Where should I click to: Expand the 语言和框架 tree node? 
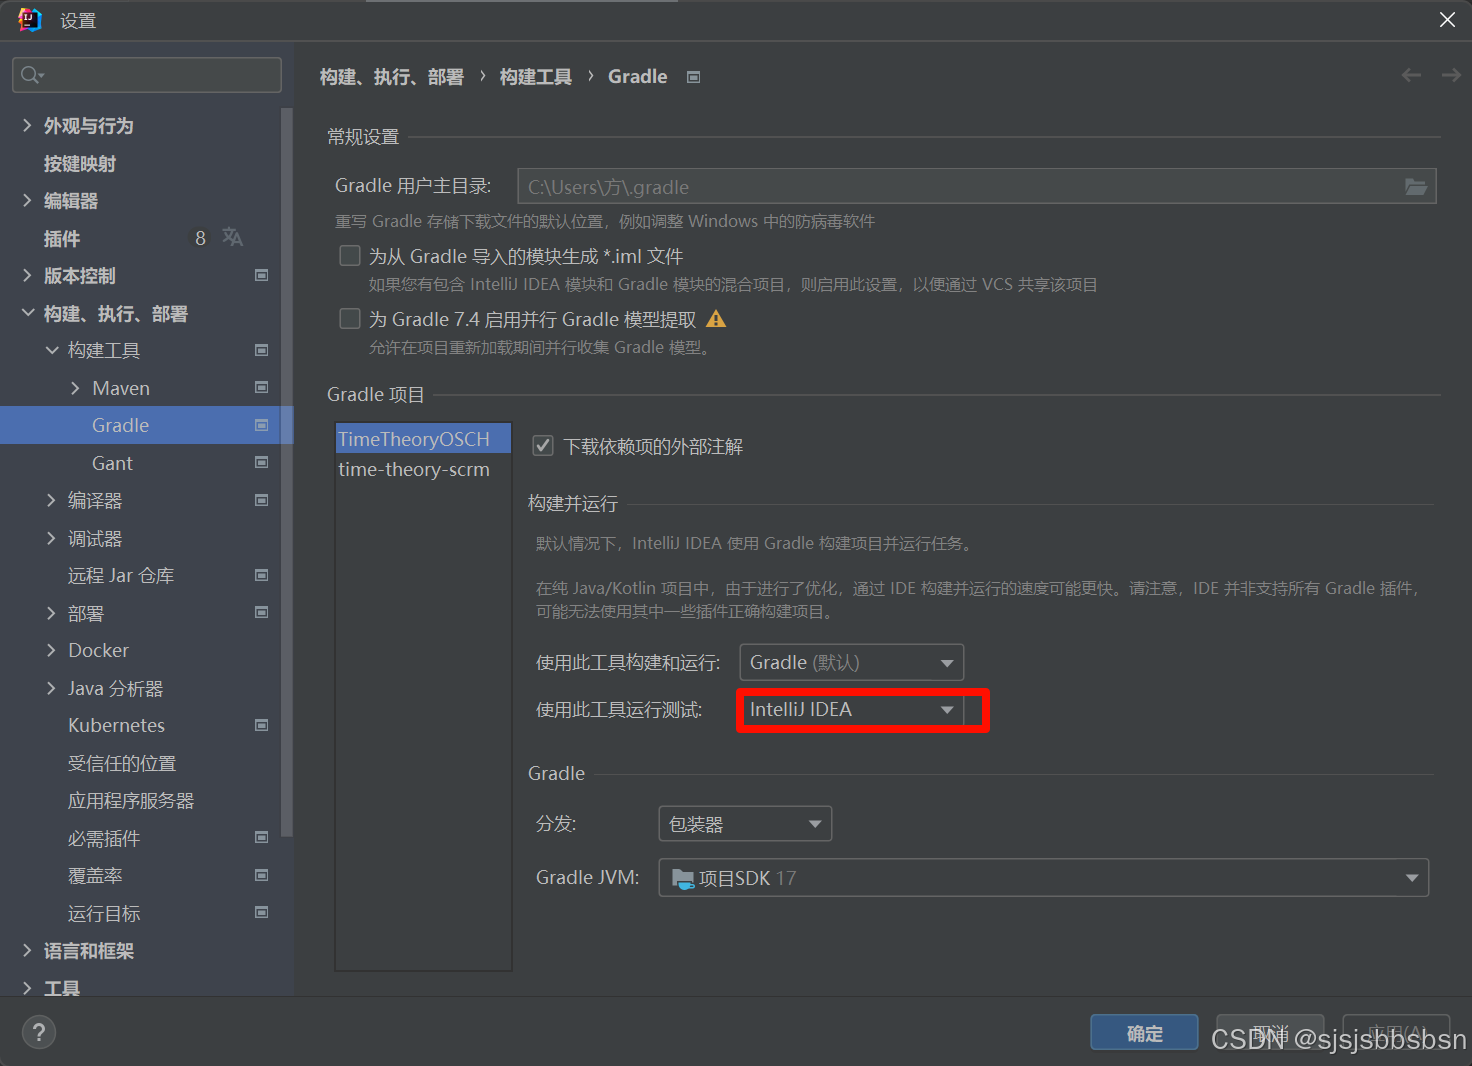click(27, 950)
